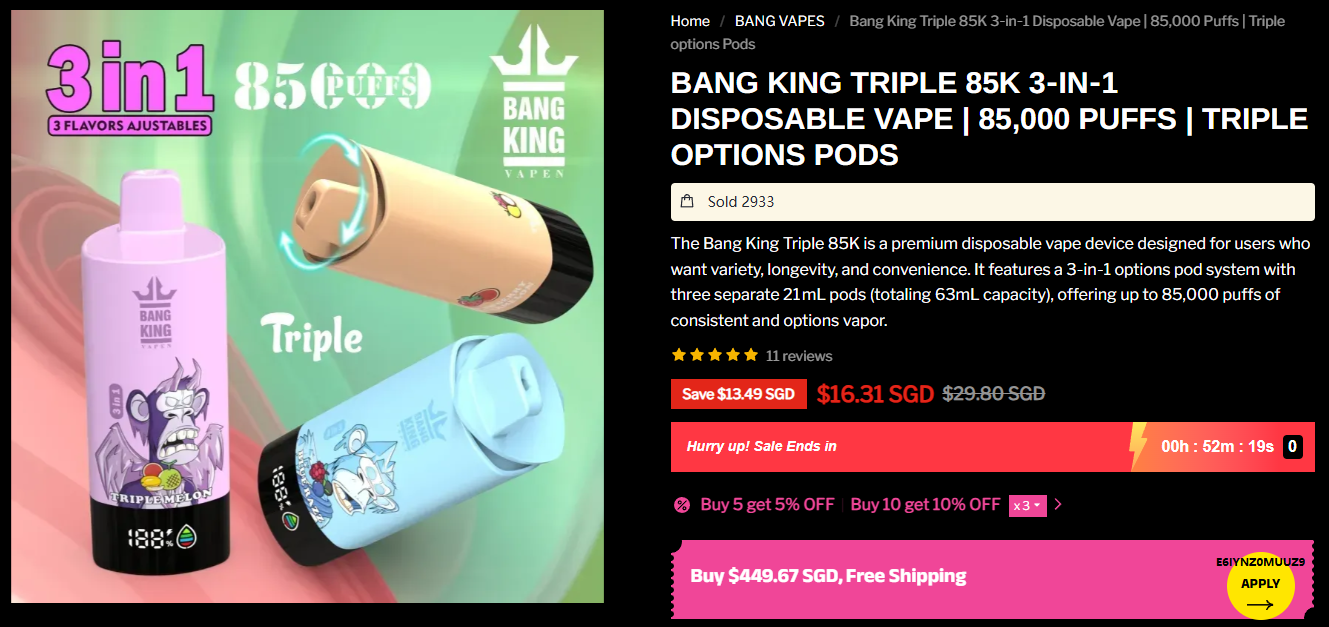Click the pink percent discount icon
Image resolution: width=1329 pixels, height=627 pixels.
point(682,505)
